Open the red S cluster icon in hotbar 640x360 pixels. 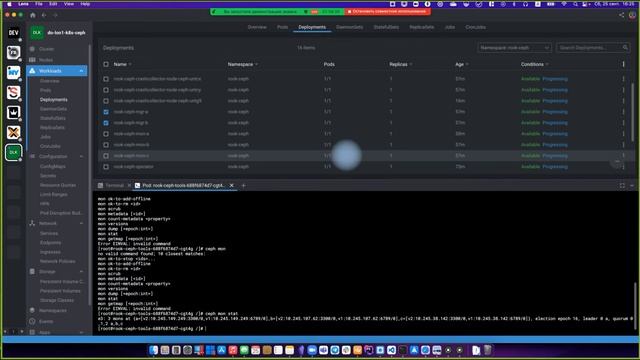13,92
